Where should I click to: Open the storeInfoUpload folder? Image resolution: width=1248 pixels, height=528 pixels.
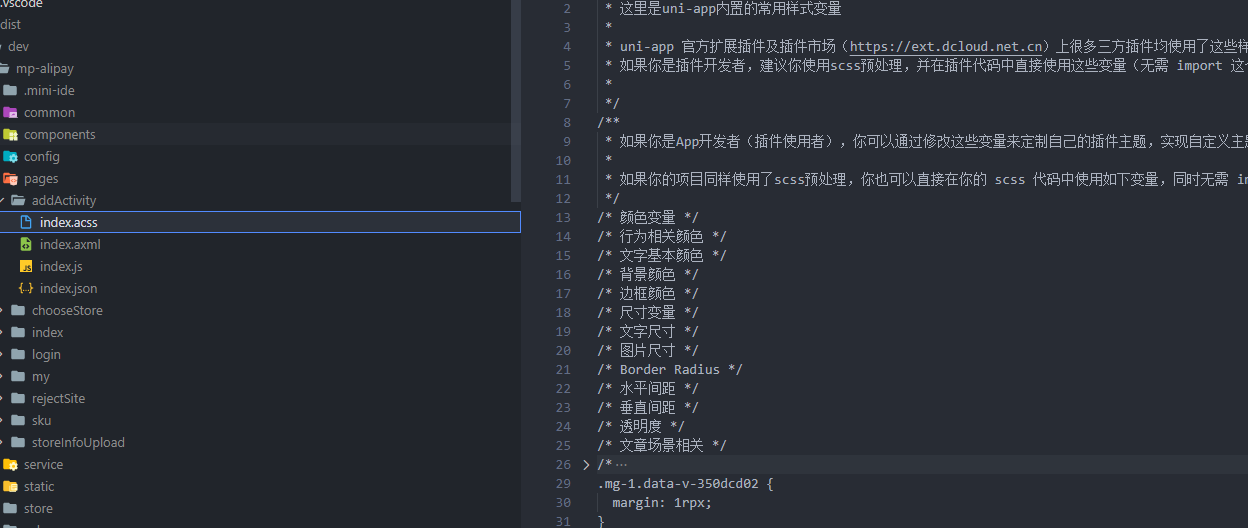tap(77, 443)
